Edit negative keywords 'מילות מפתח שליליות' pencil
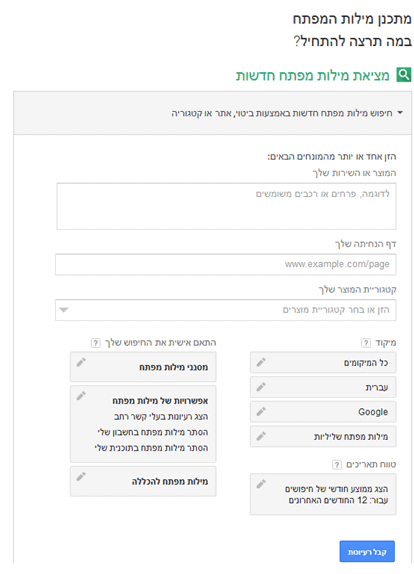Screen dimensions: 414x574 [x=261, y=436]
